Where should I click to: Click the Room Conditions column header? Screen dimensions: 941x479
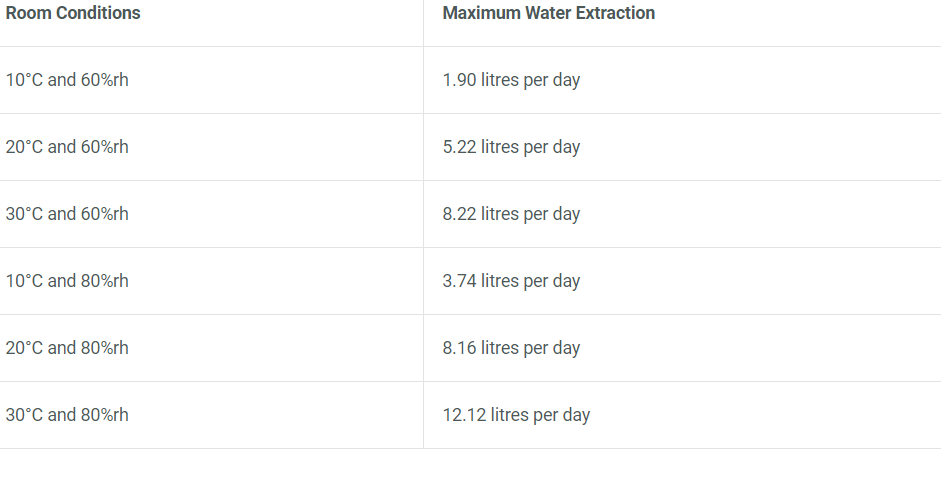(73, 13)
